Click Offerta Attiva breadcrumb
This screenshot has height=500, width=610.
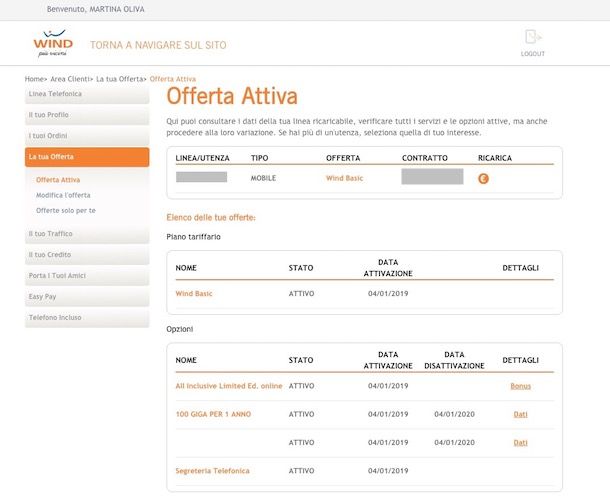[x=173, y=79]
